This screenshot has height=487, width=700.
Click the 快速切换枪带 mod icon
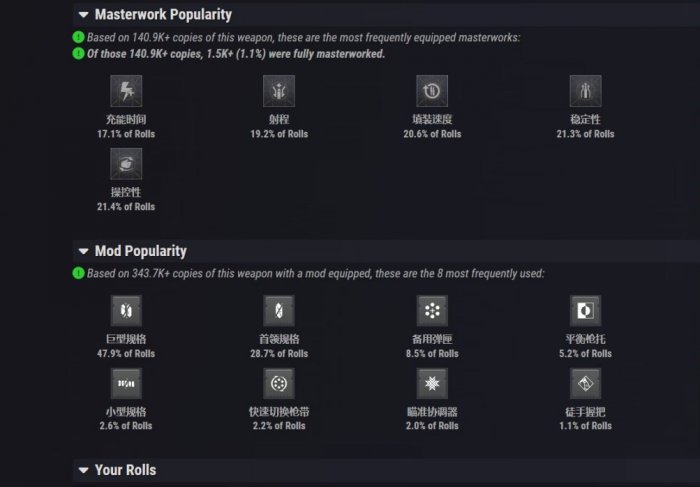279,384
